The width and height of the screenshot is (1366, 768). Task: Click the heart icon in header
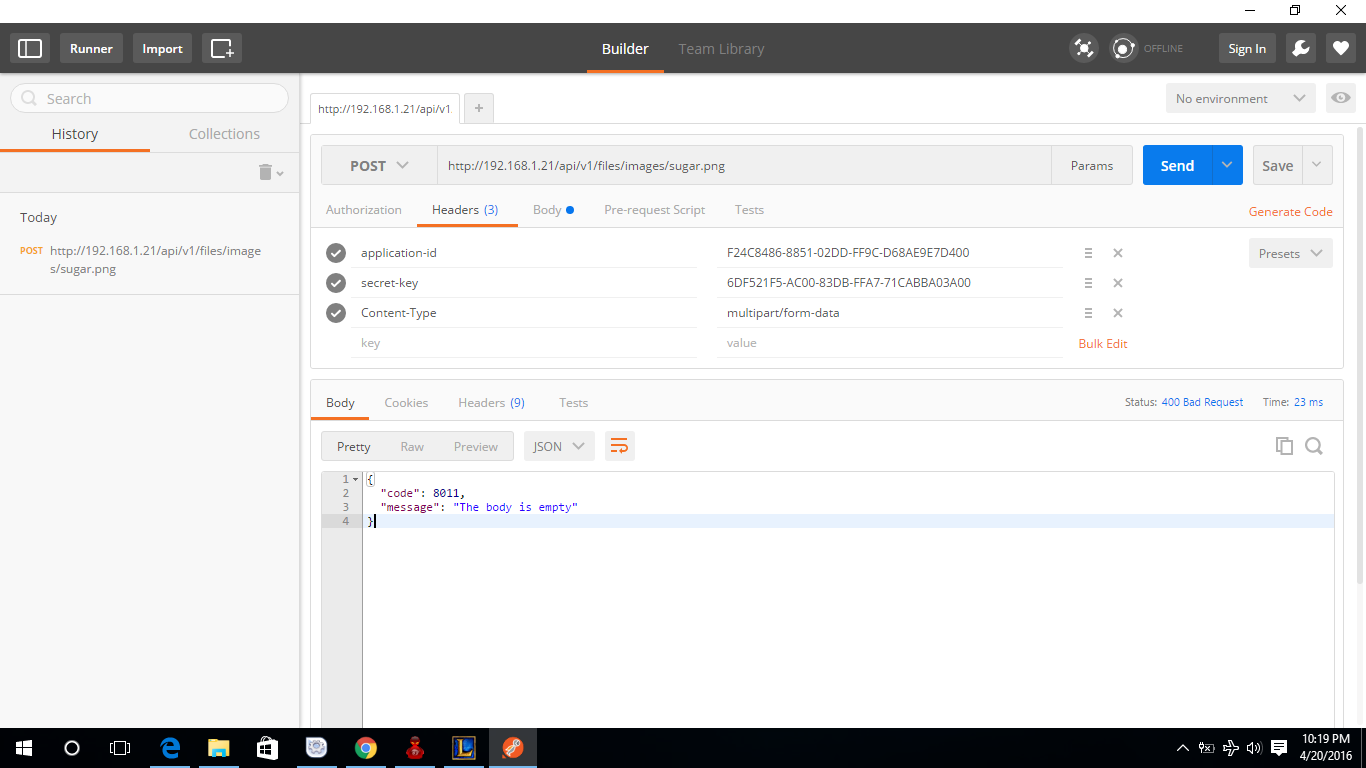pos(1341,48)
